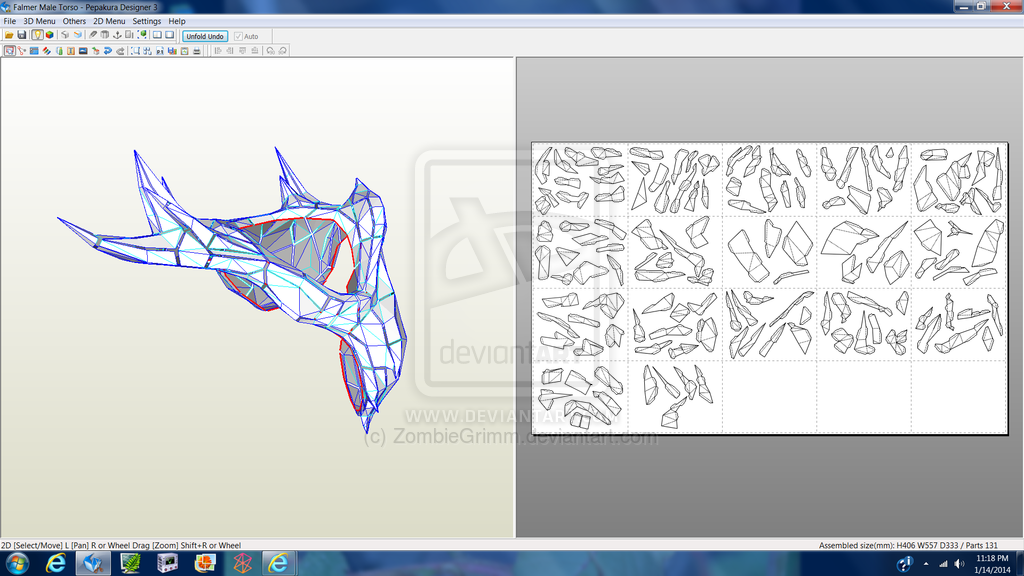The width and height of the screenshot is (1024, 576).
Task: Print the pattern with the printer icon
Action: coord(197,51)
